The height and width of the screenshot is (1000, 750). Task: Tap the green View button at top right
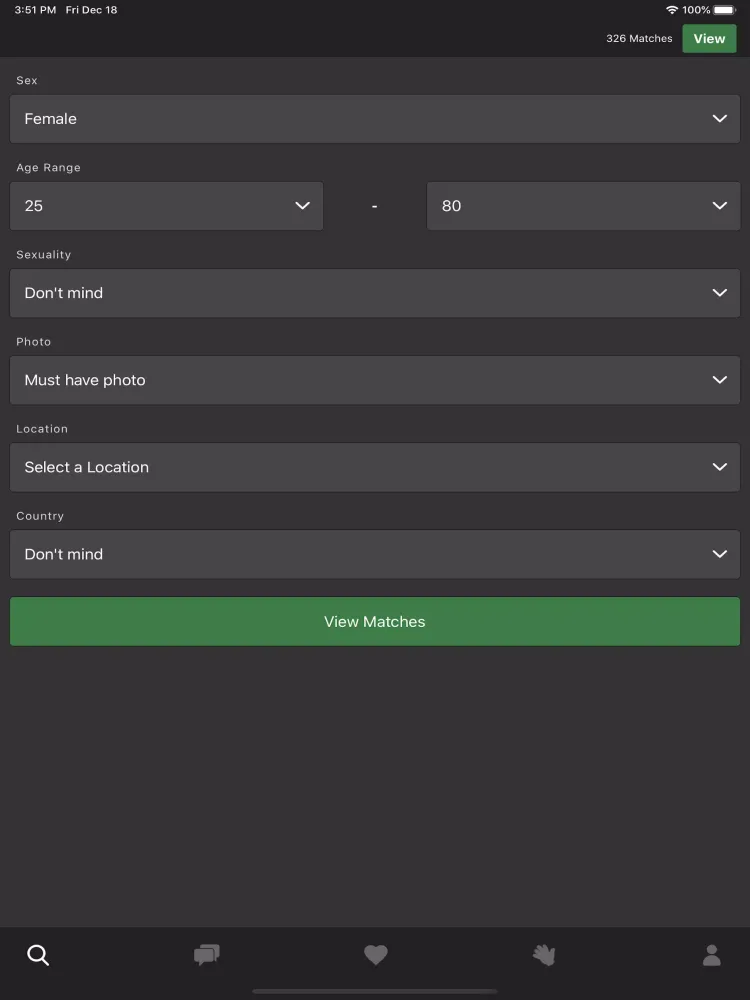click(x=709, y=38)
